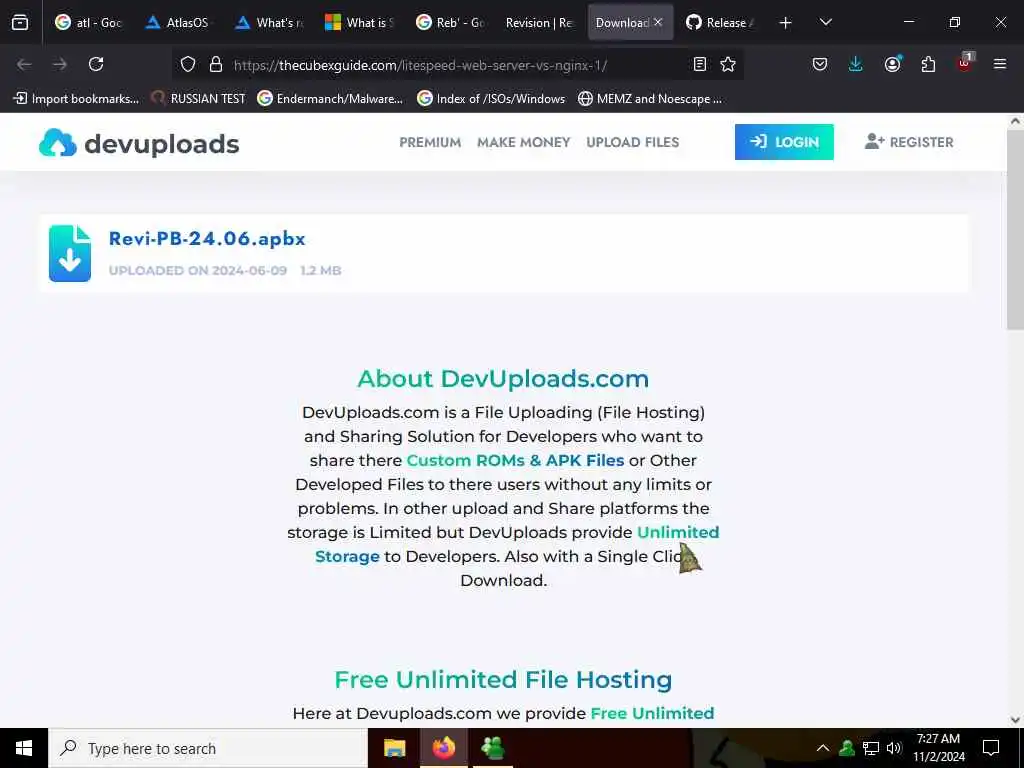The height and width of the screenshot is (768, 1024).
Task: List all tabs dropdown arrow
Action: (825, 22)
